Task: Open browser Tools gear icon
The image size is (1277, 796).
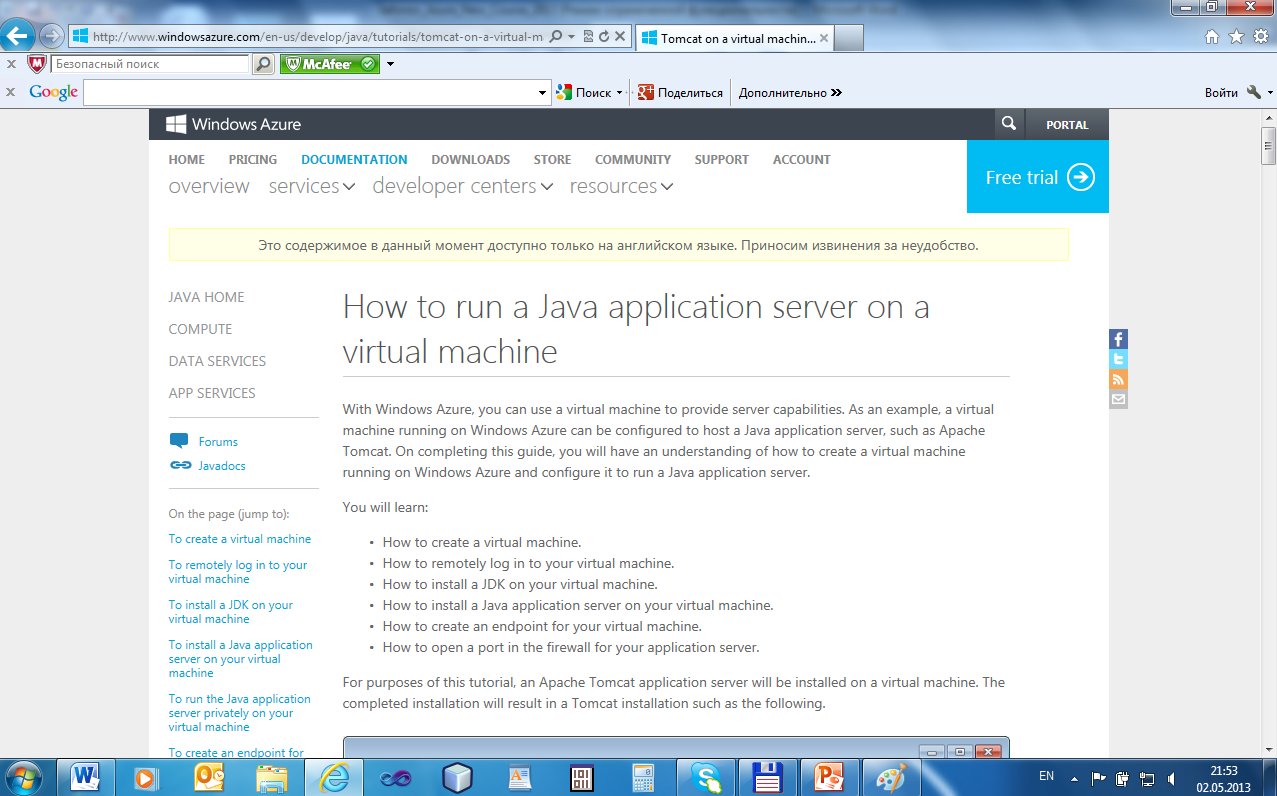Action: 1260,37
